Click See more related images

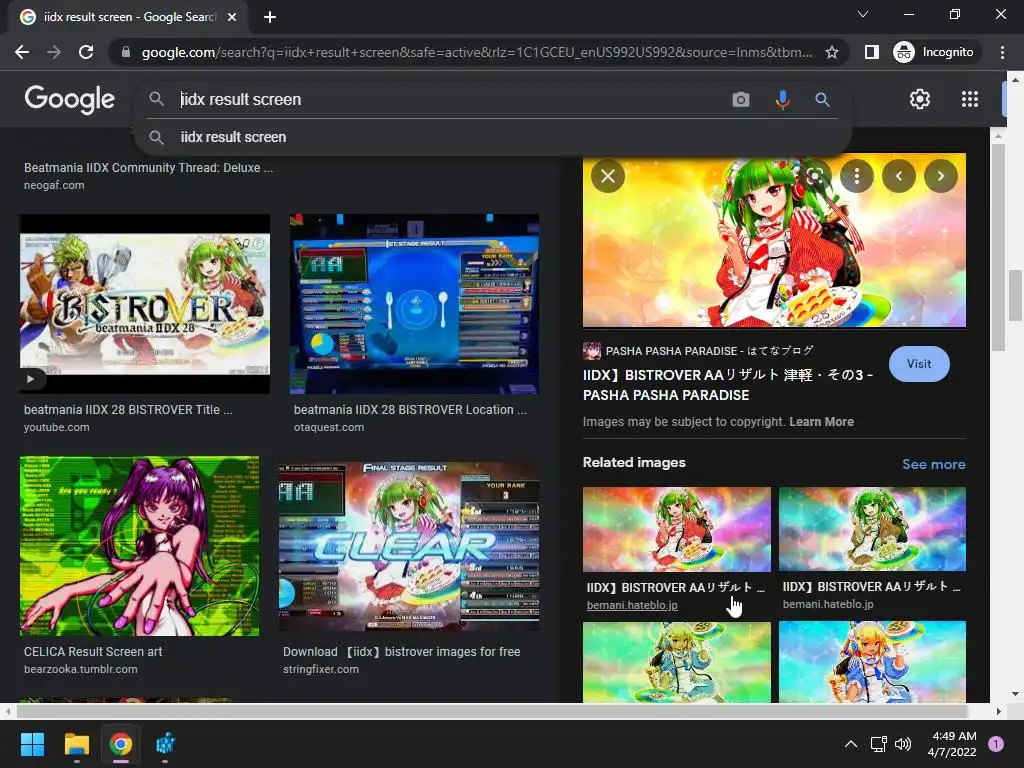click(933, 464)
